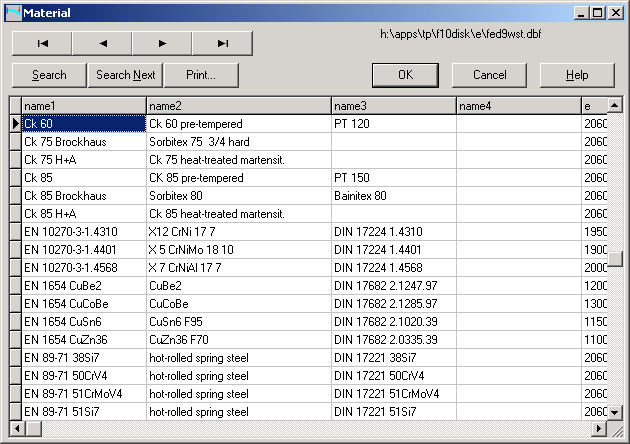The image size is (630, 444).
Task: Click the name2 column header
Action: pos(238,105)
